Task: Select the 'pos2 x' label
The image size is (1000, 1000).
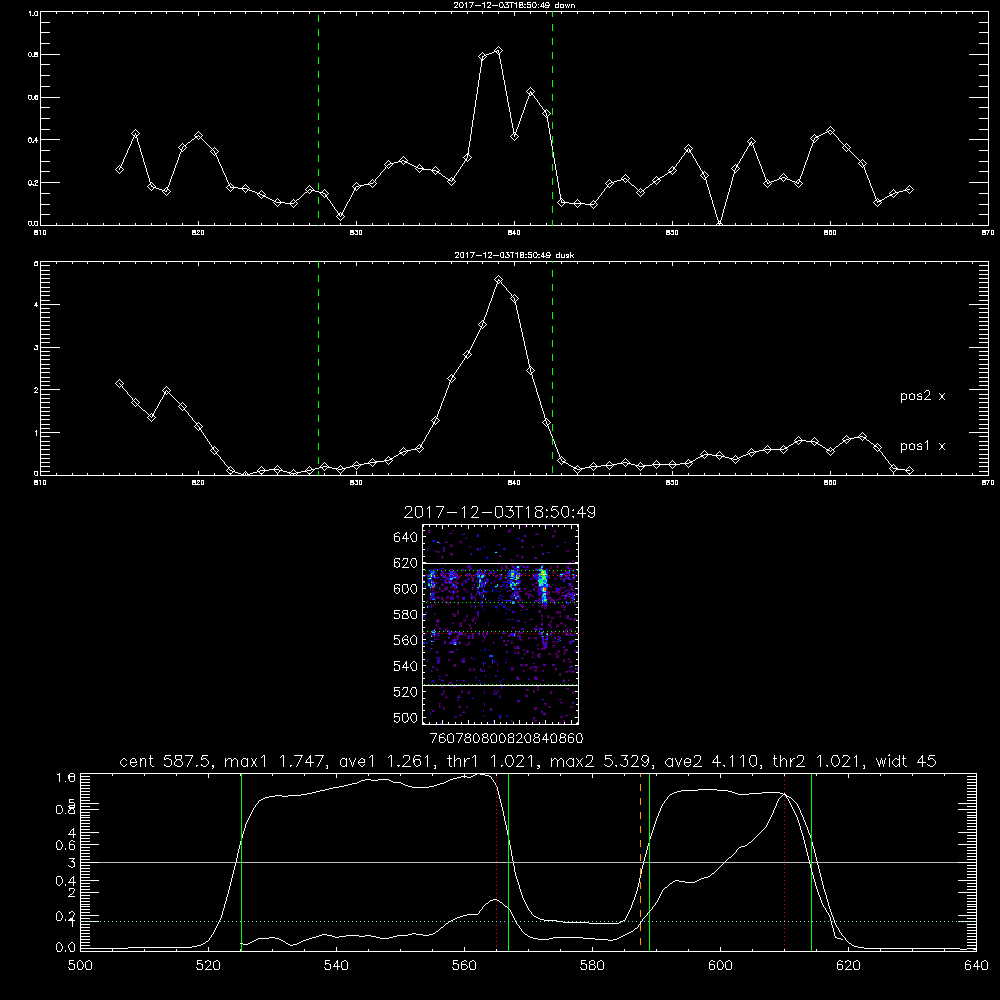Action: [x=922, y=396]
